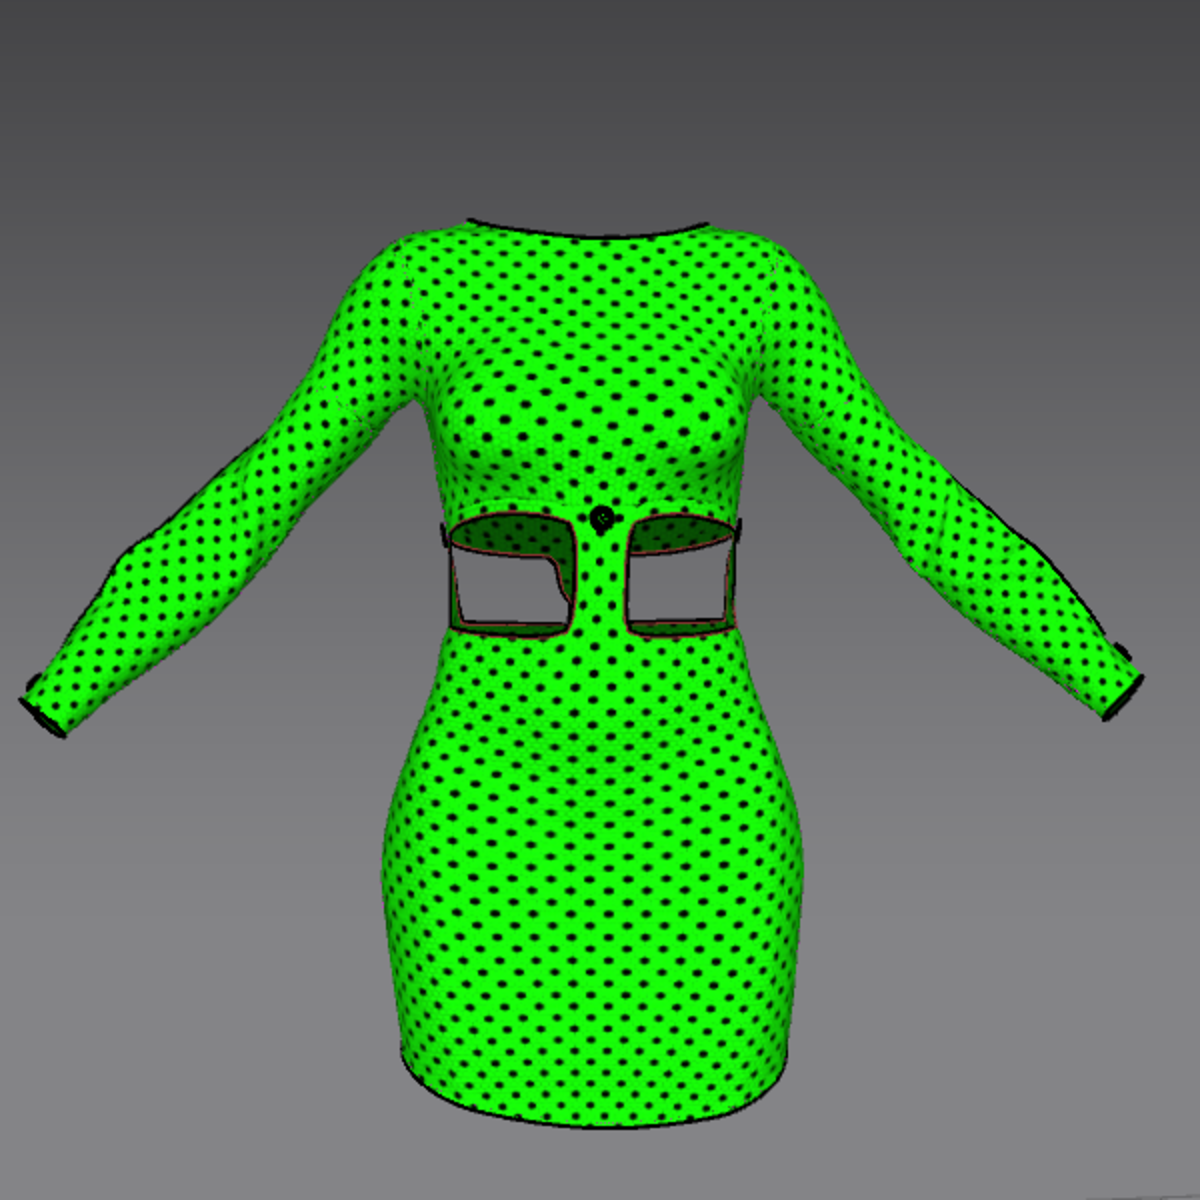The height and width of the screenshot is (1200, 1200).
Task: Select the chest area of the bodice
Action: [590, 400]
